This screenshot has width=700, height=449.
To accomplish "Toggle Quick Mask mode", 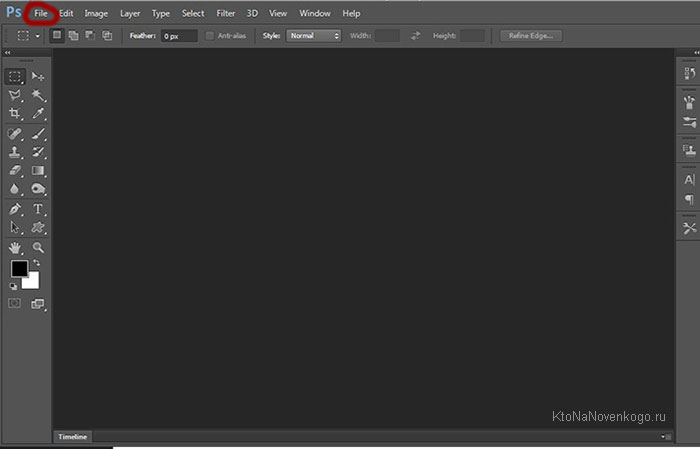I will [x=14, y=303].
